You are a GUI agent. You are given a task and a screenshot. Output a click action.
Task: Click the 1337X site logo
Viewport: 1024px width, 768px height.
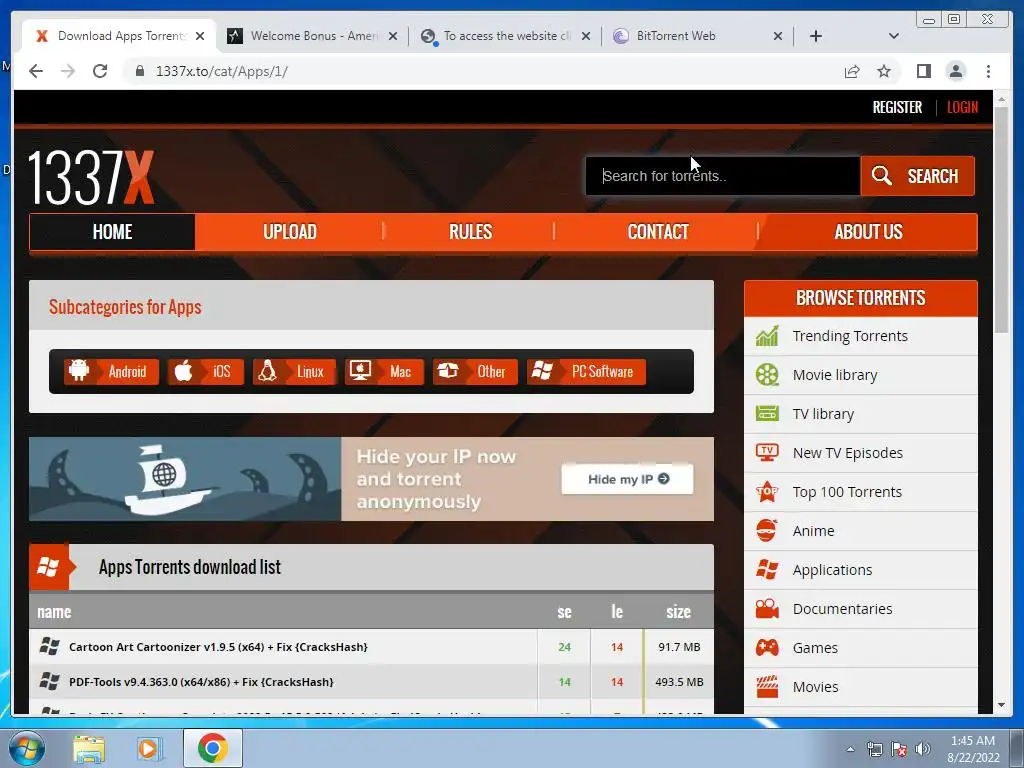click(91, 178)
